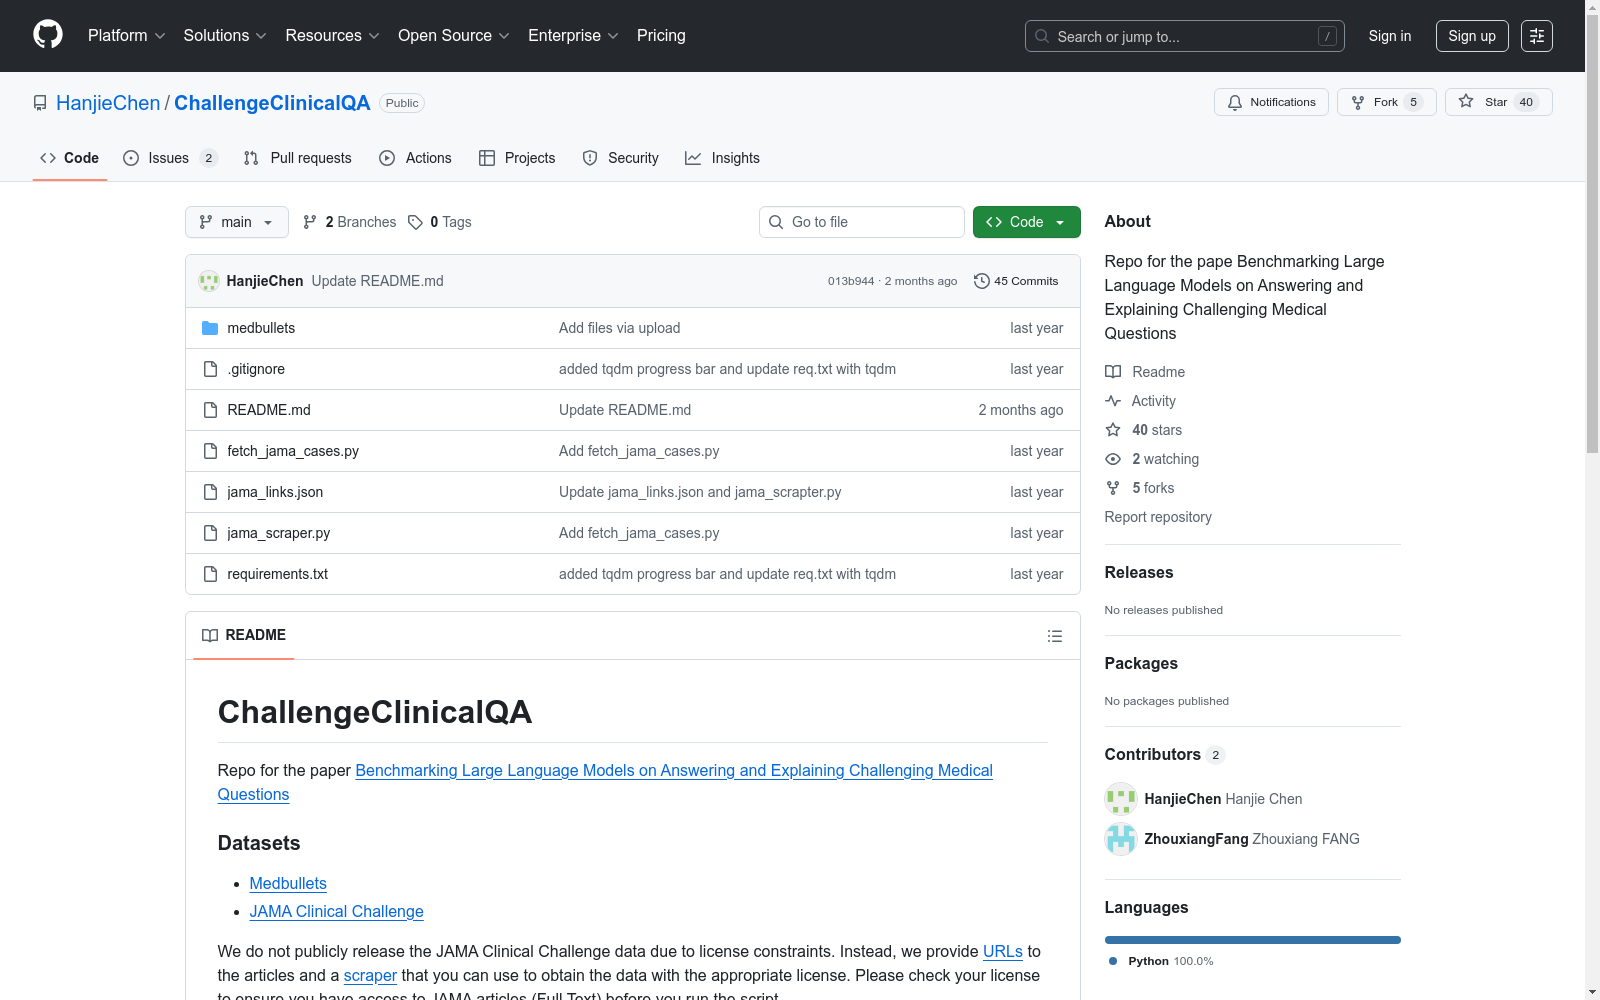Click the Search or jump to field

click(x=1185, y=36)
